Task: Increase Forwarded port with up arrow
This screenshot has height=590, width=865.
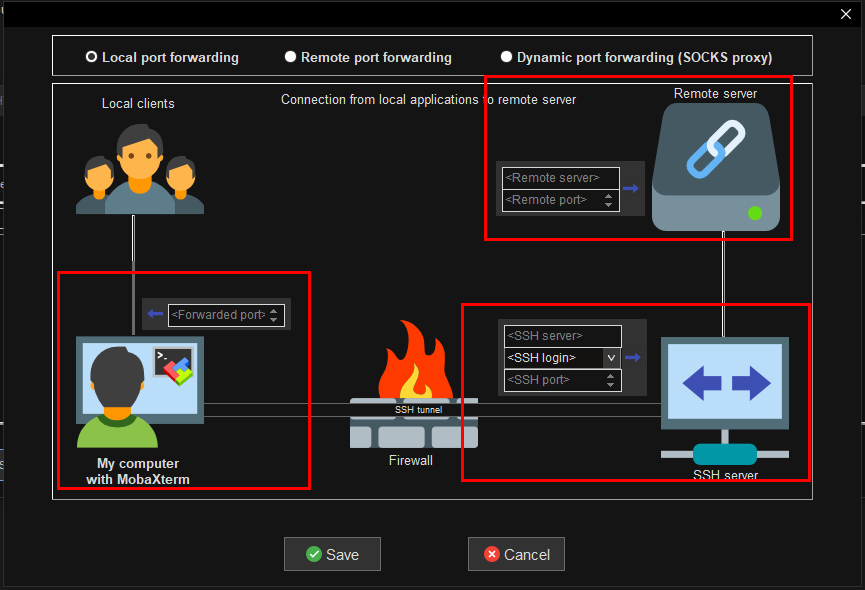Action: 274,311
